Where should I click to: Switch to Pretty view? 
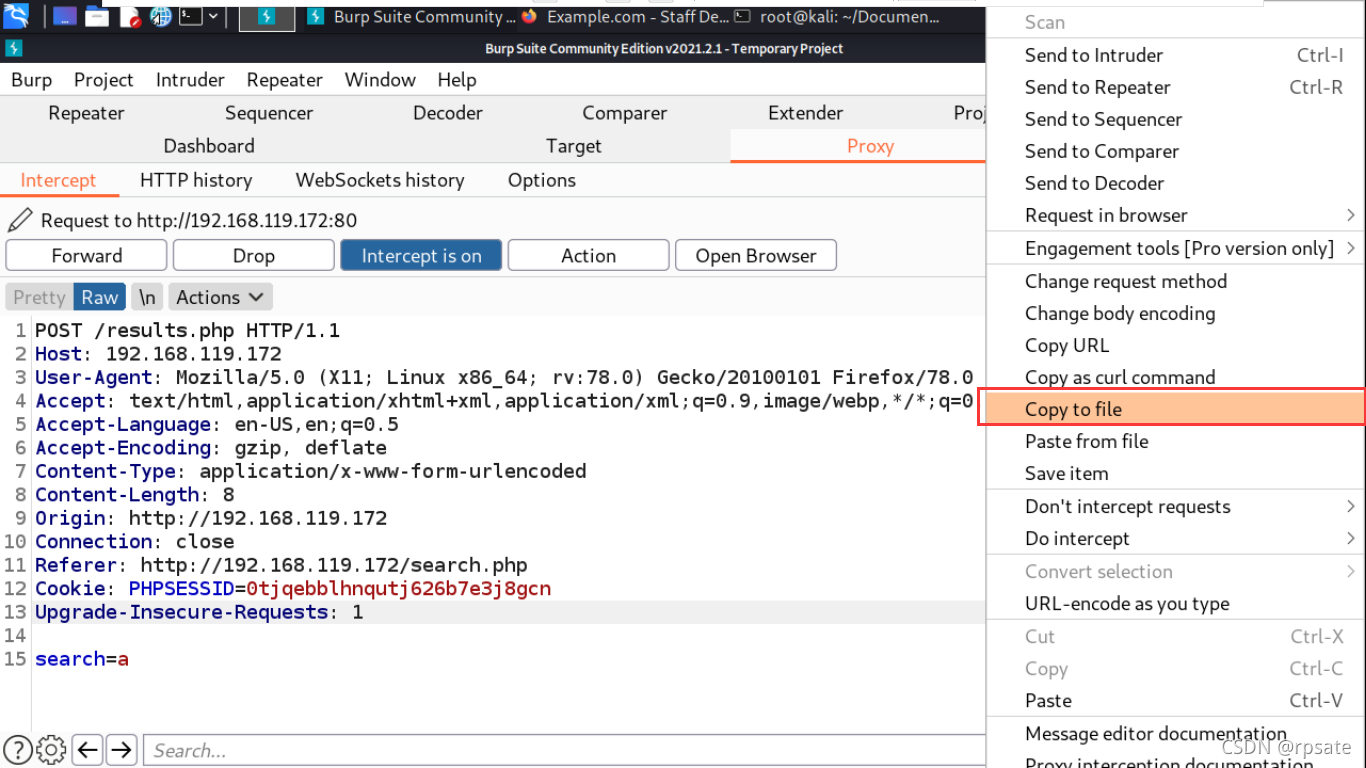coord(39,297)
